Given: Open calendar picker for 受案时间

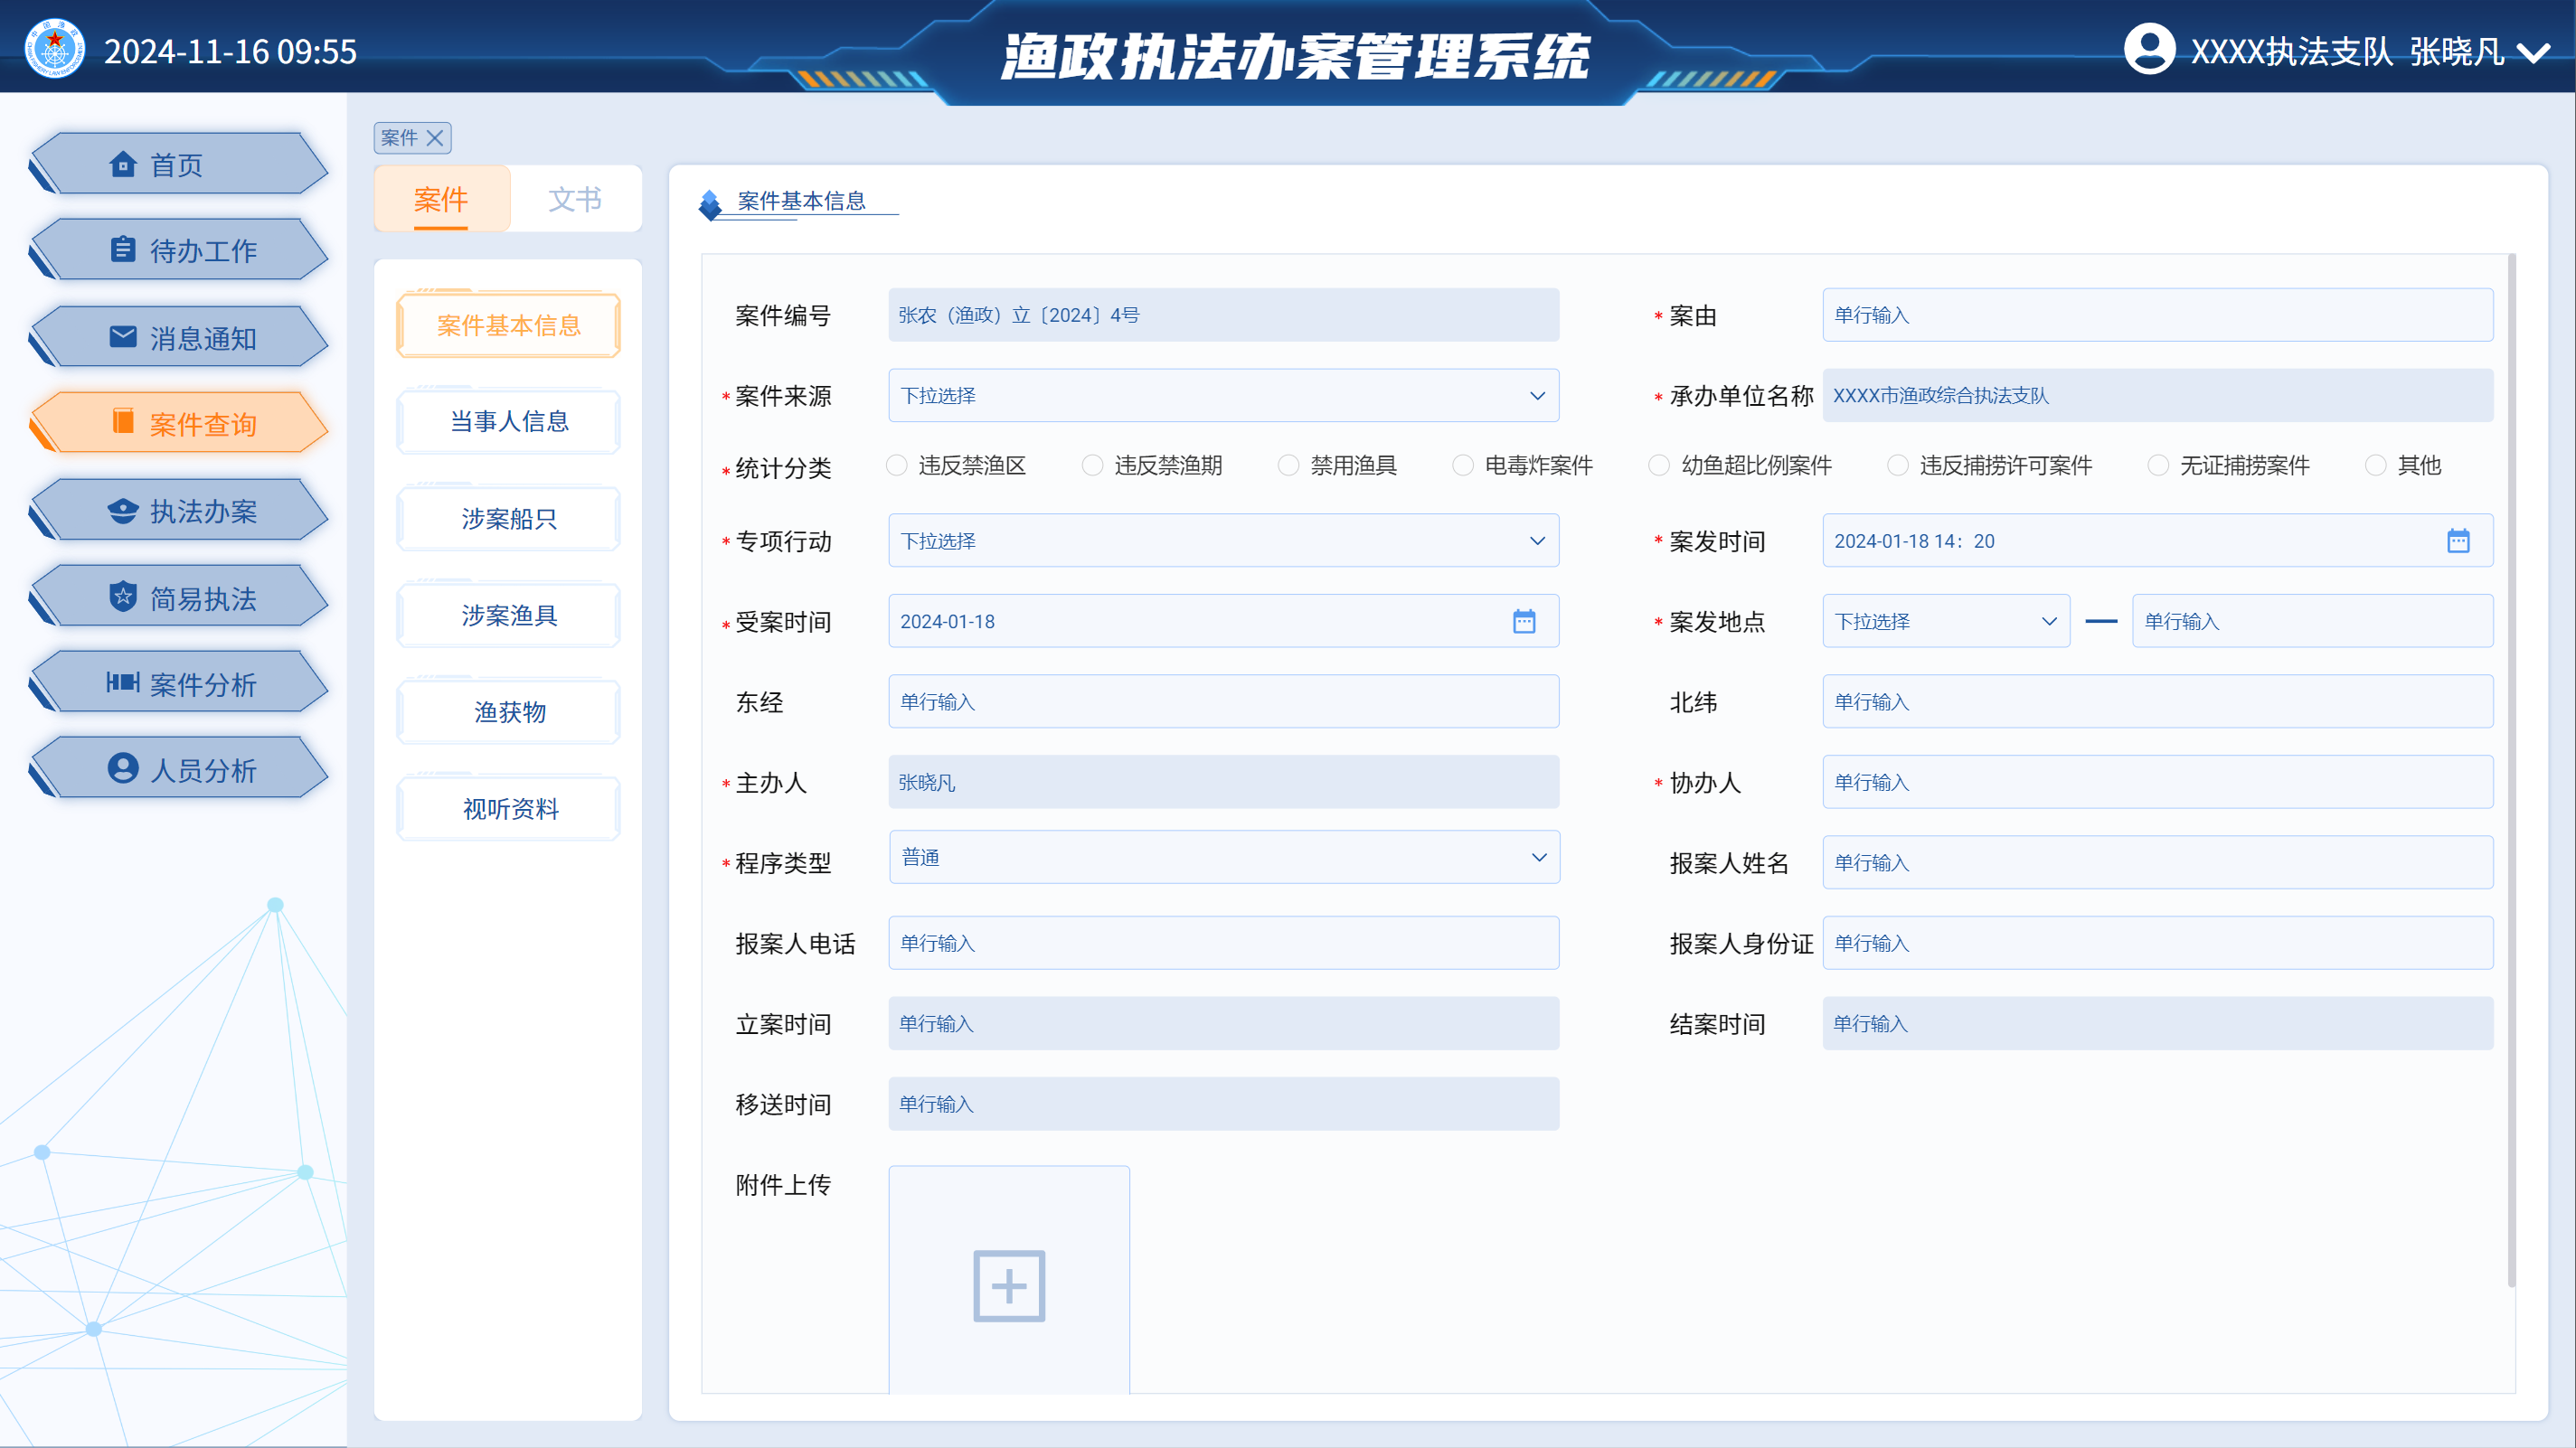Looking at the screenshot, I should [x=1523, y=621].
